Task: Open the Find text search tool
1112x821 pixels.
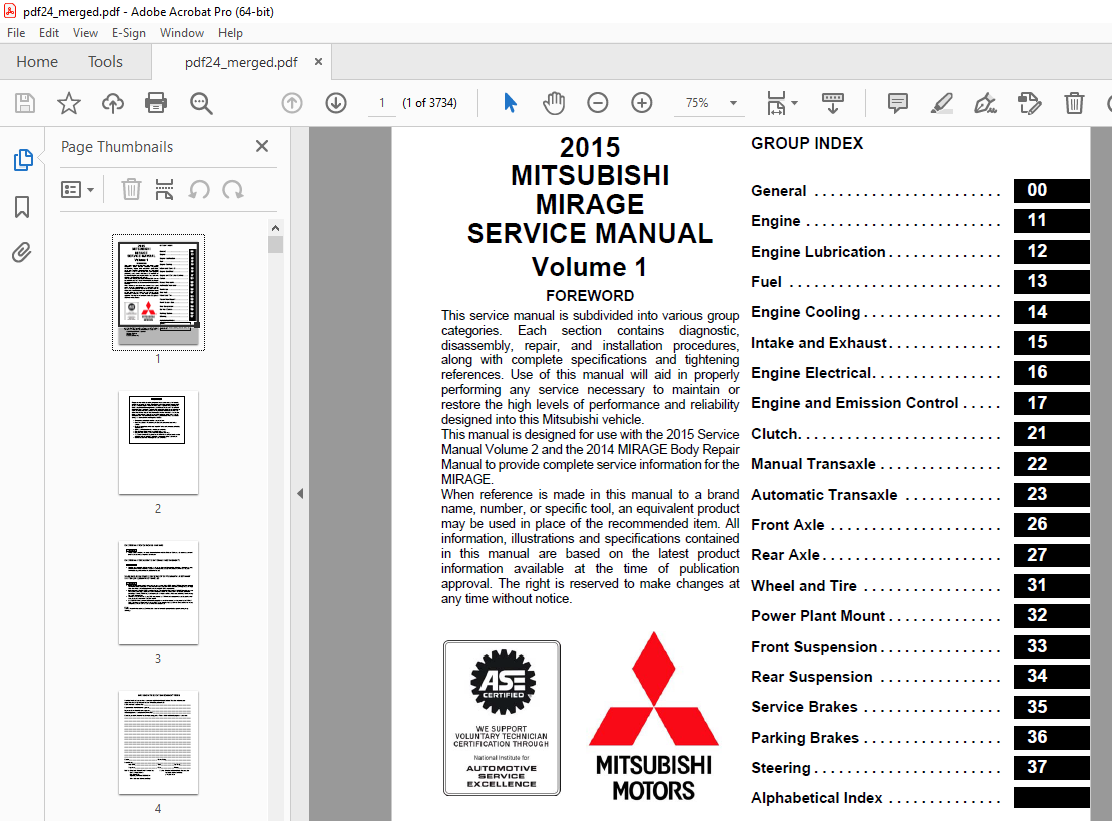Action: [201, 104]
